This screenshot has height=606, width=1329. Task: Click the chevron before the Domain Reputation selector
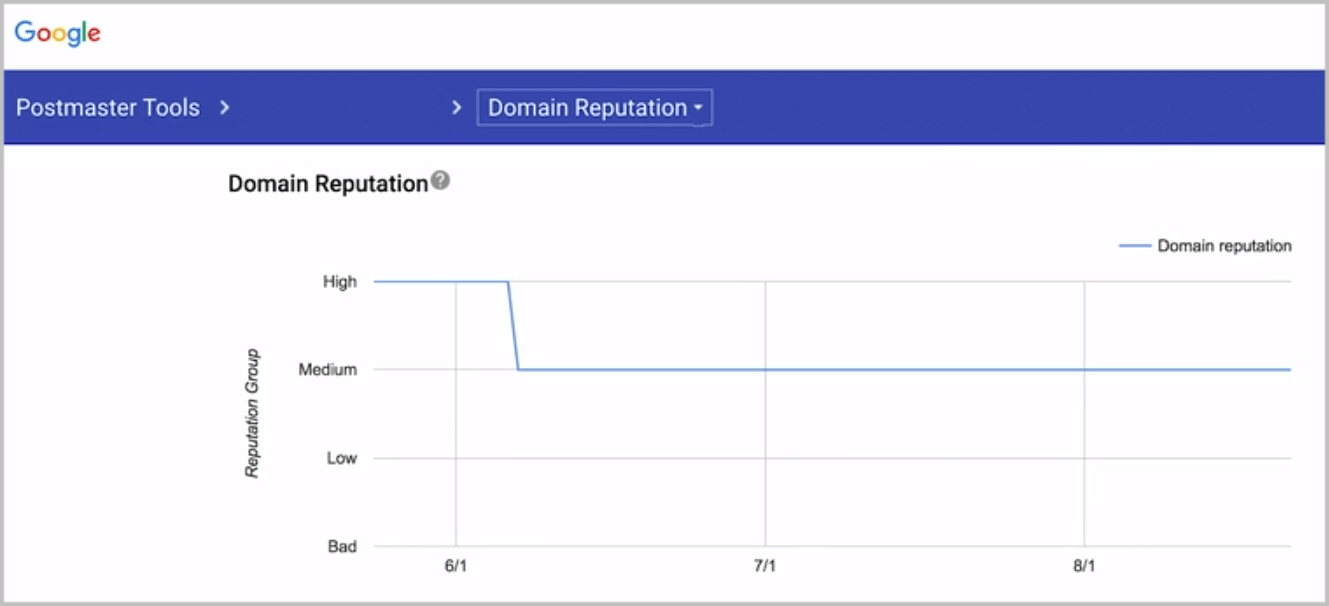click(x=457, y=107)
